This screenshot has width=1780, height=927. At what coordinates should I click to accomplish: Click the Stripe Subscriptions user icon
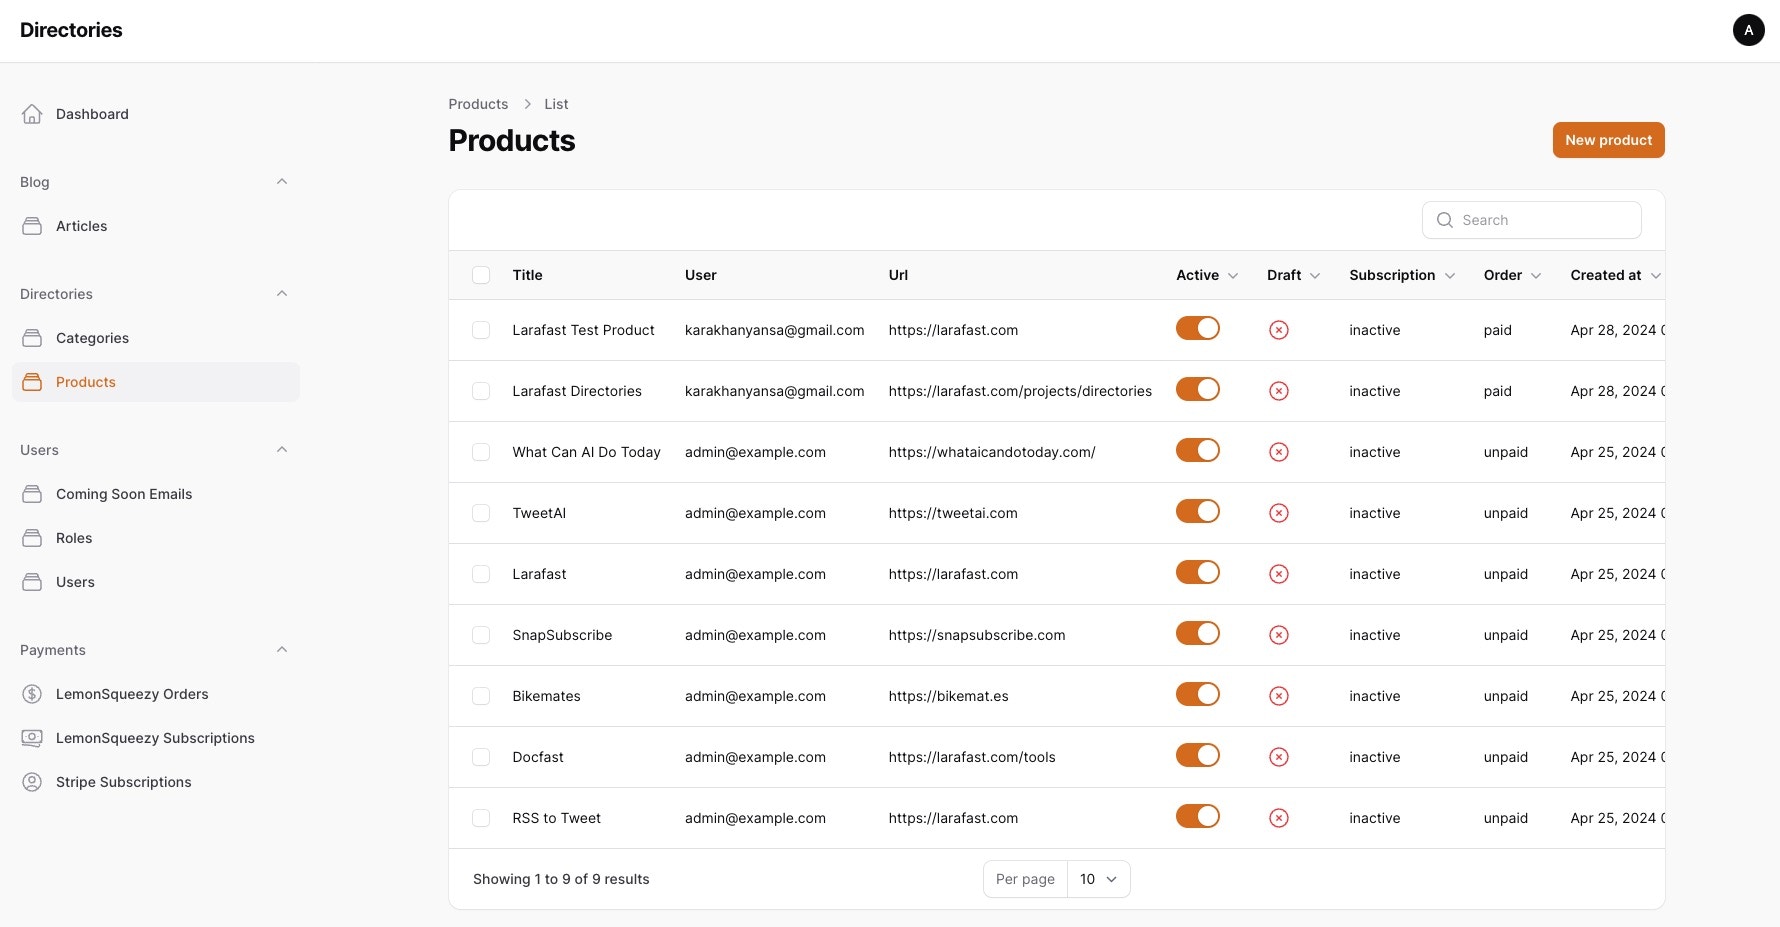pos(32,782)
